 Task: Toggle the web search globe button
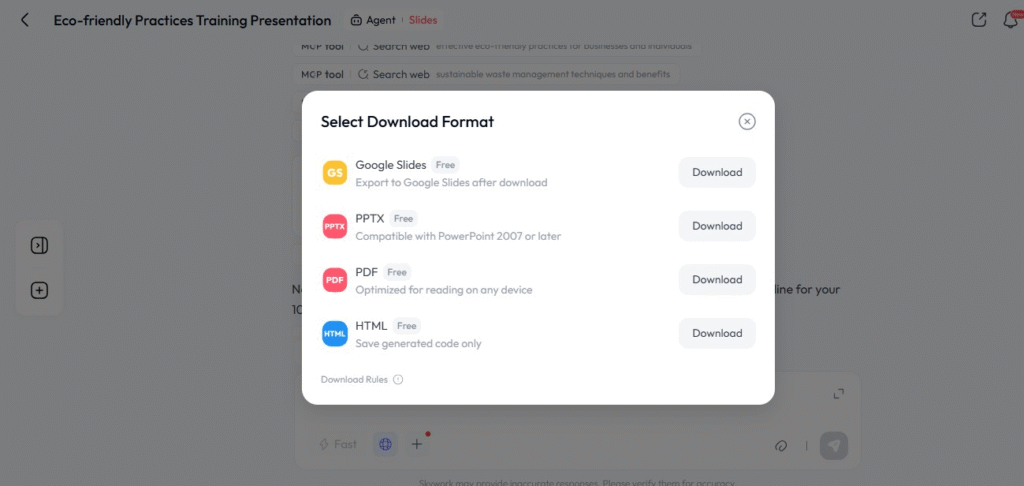click(x=385, y=444)
